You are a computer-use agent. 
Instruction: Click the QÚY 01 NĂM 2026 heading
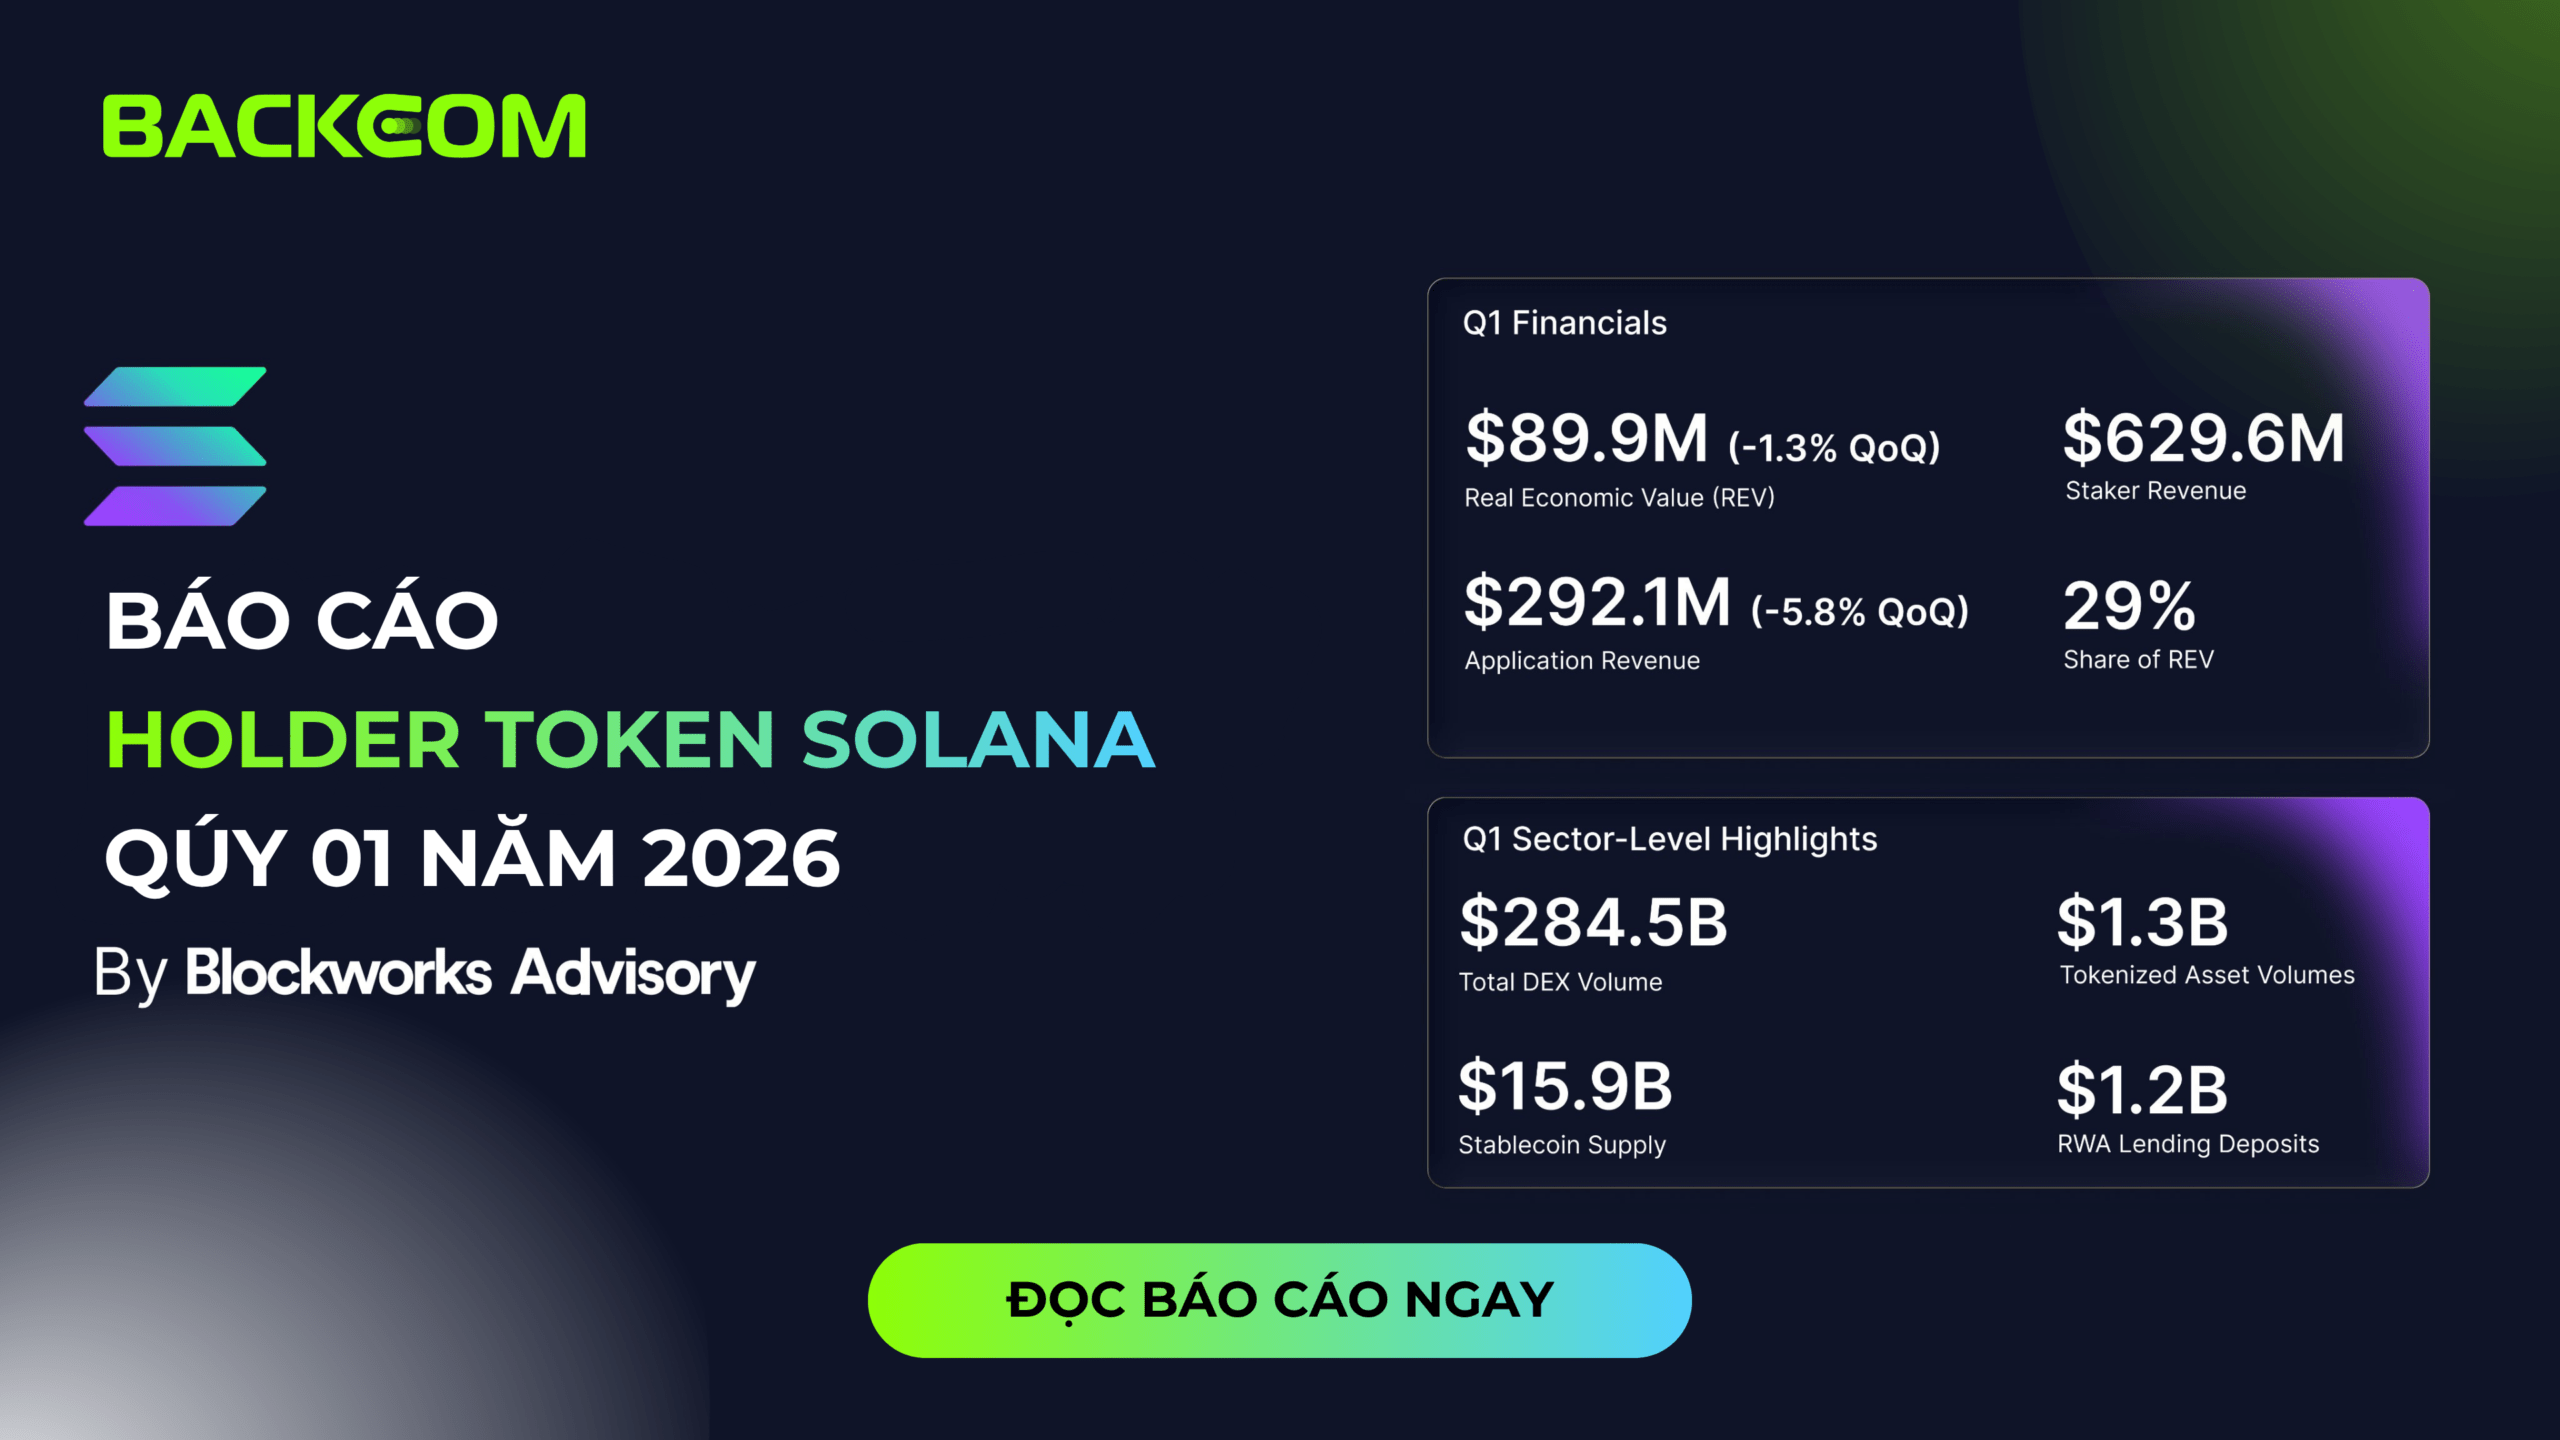coord(472,858)
